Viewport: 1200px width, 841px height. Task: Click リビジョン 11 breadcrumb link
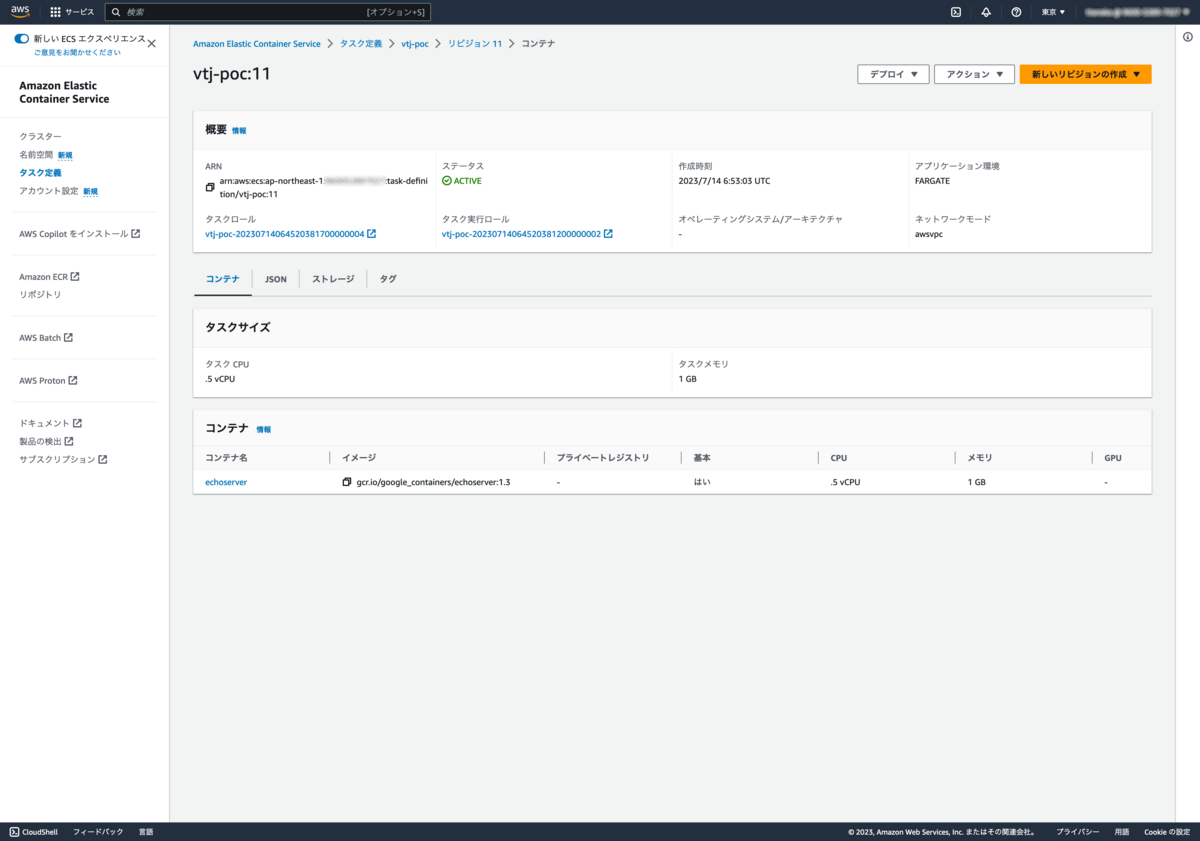click(475, 44)
